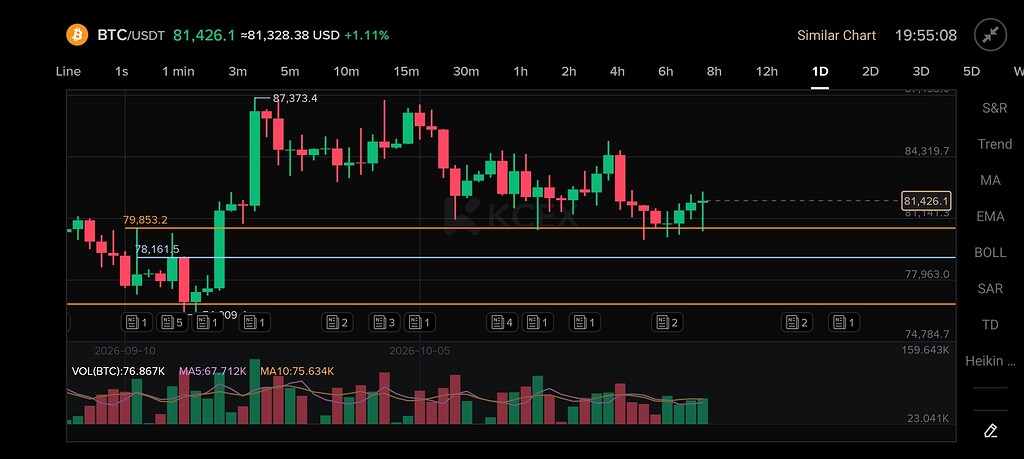This screenshot has width=1024, height=459.
Task: Toggle the SAR indicator
Action: click(990, 289)
